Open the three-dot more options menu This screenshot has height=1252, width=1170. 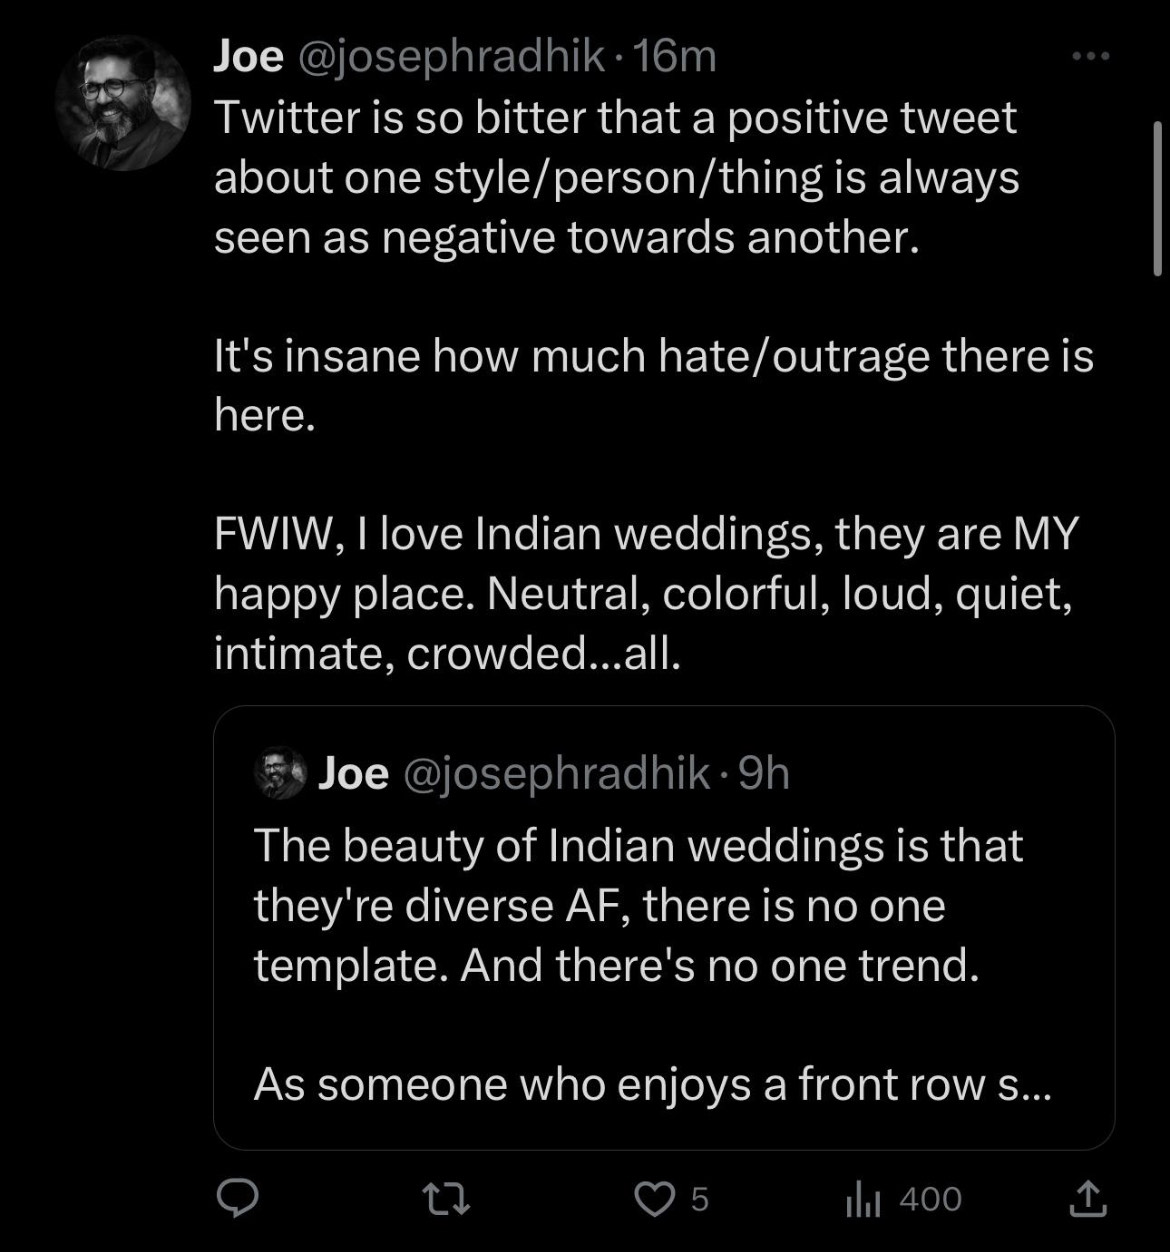pos(1090,57)
